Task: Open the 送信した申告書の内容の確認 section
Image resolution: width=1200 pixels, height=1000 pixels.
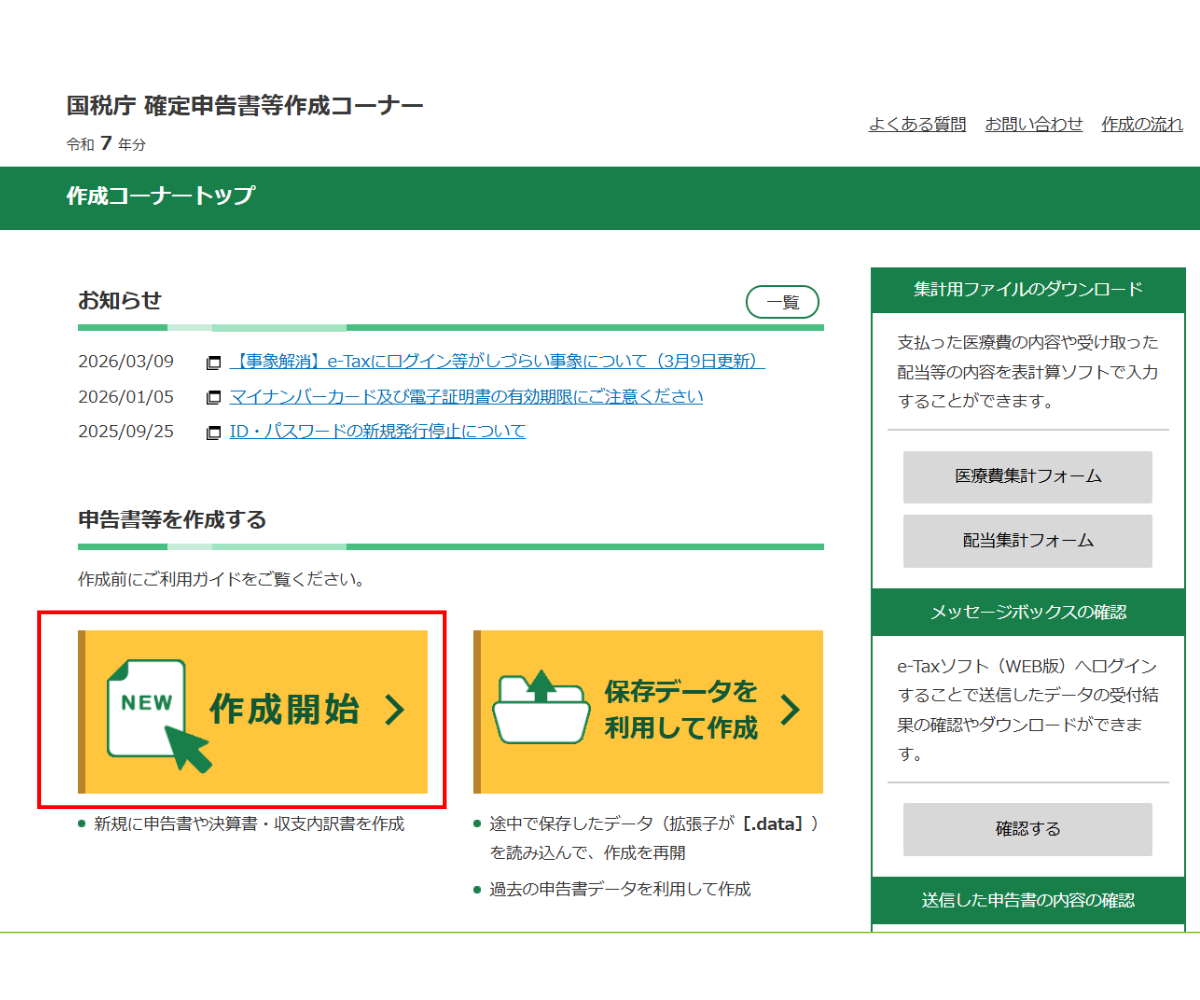Action: 1027,900
